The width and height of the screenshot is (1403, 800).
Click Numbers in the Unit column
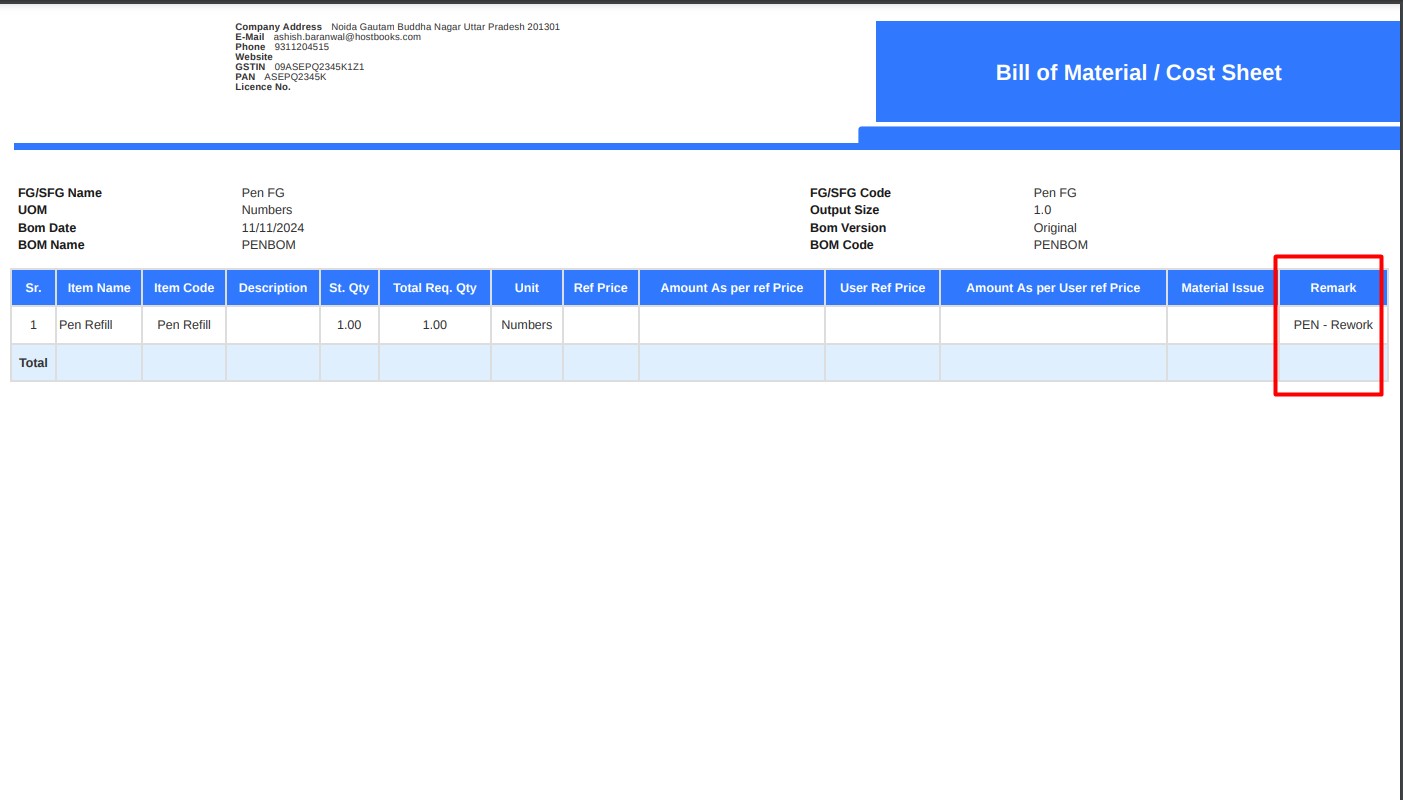[527, 325]
